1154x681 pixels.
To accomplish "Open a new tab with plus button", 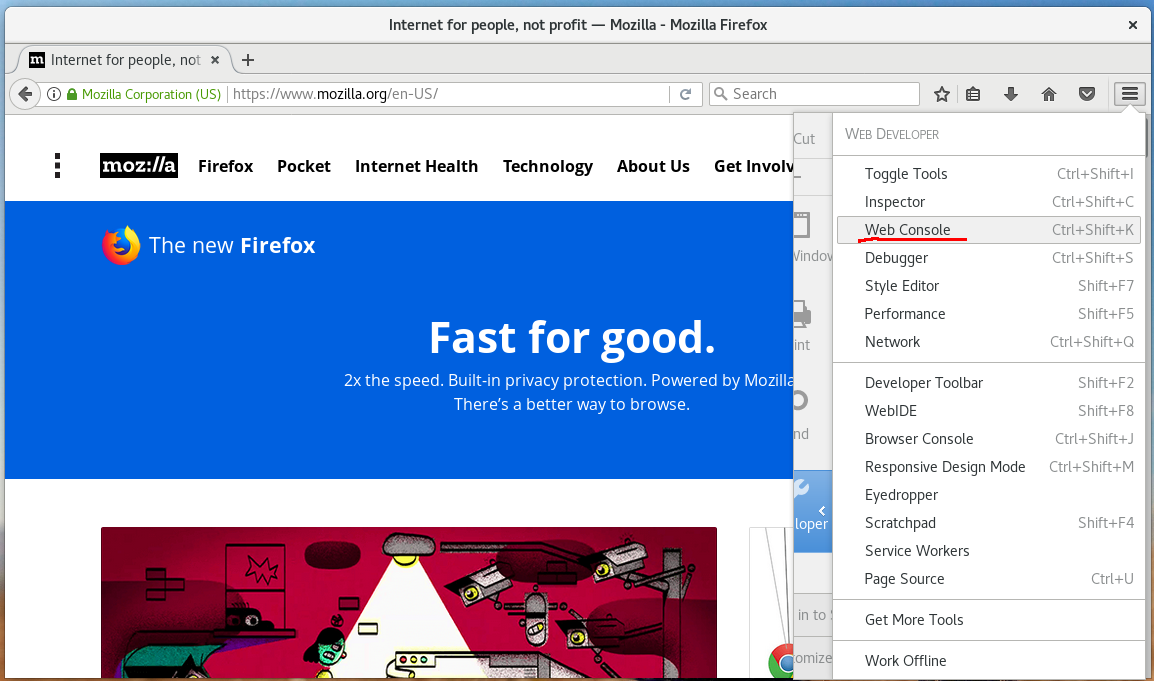I will click(248, 60).
